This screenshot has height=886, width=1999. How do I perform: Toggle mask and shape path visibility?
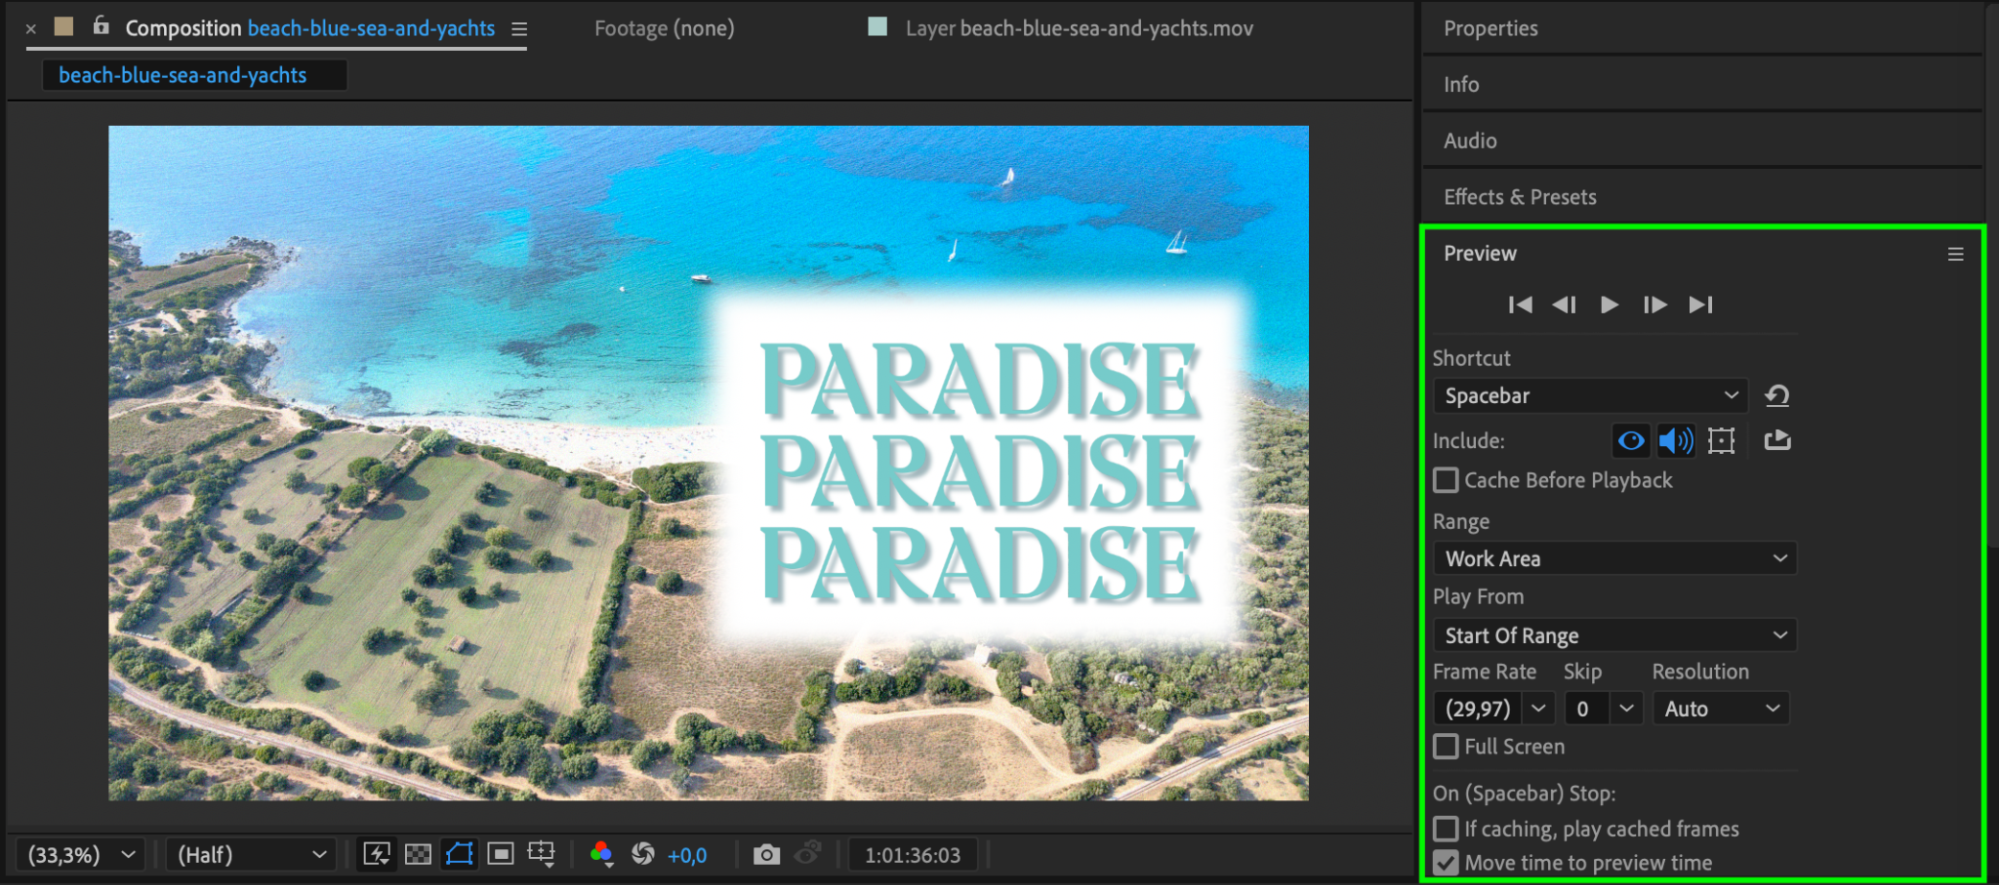pos(459,854)
